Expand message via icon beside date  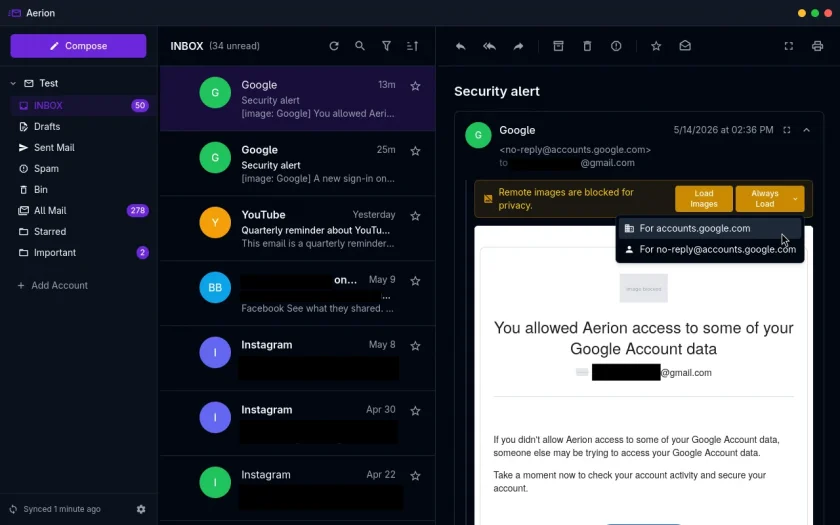[x=786, y=130]
